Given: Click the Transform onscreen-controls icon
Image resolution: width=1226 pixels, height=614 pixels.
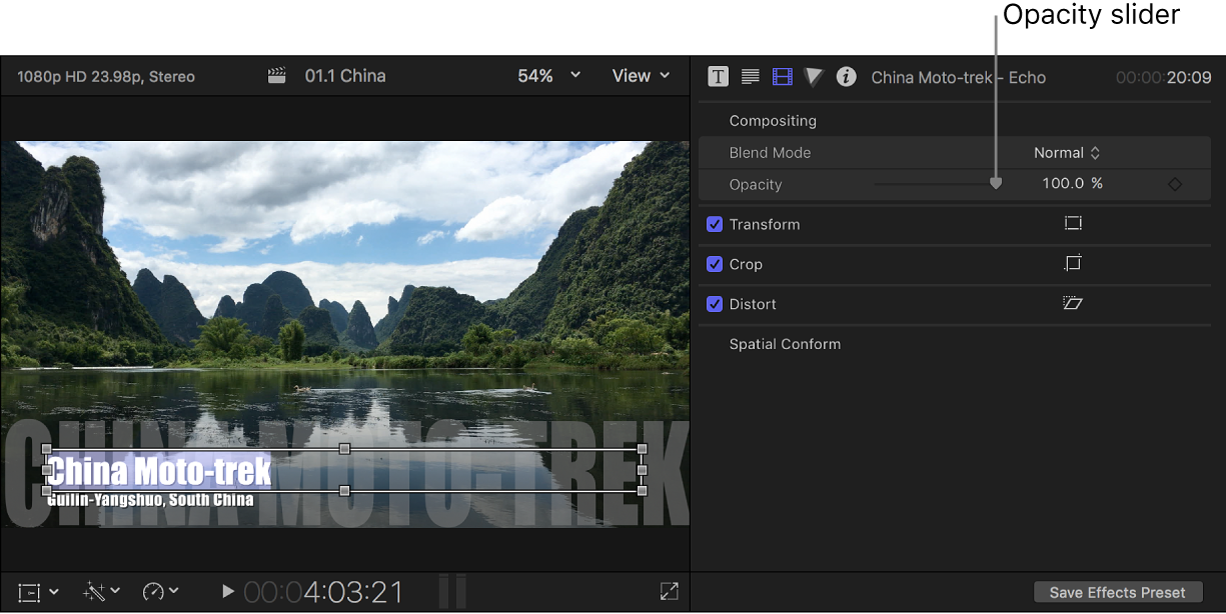Looking at the screenshot, I should coord(1073,223).
